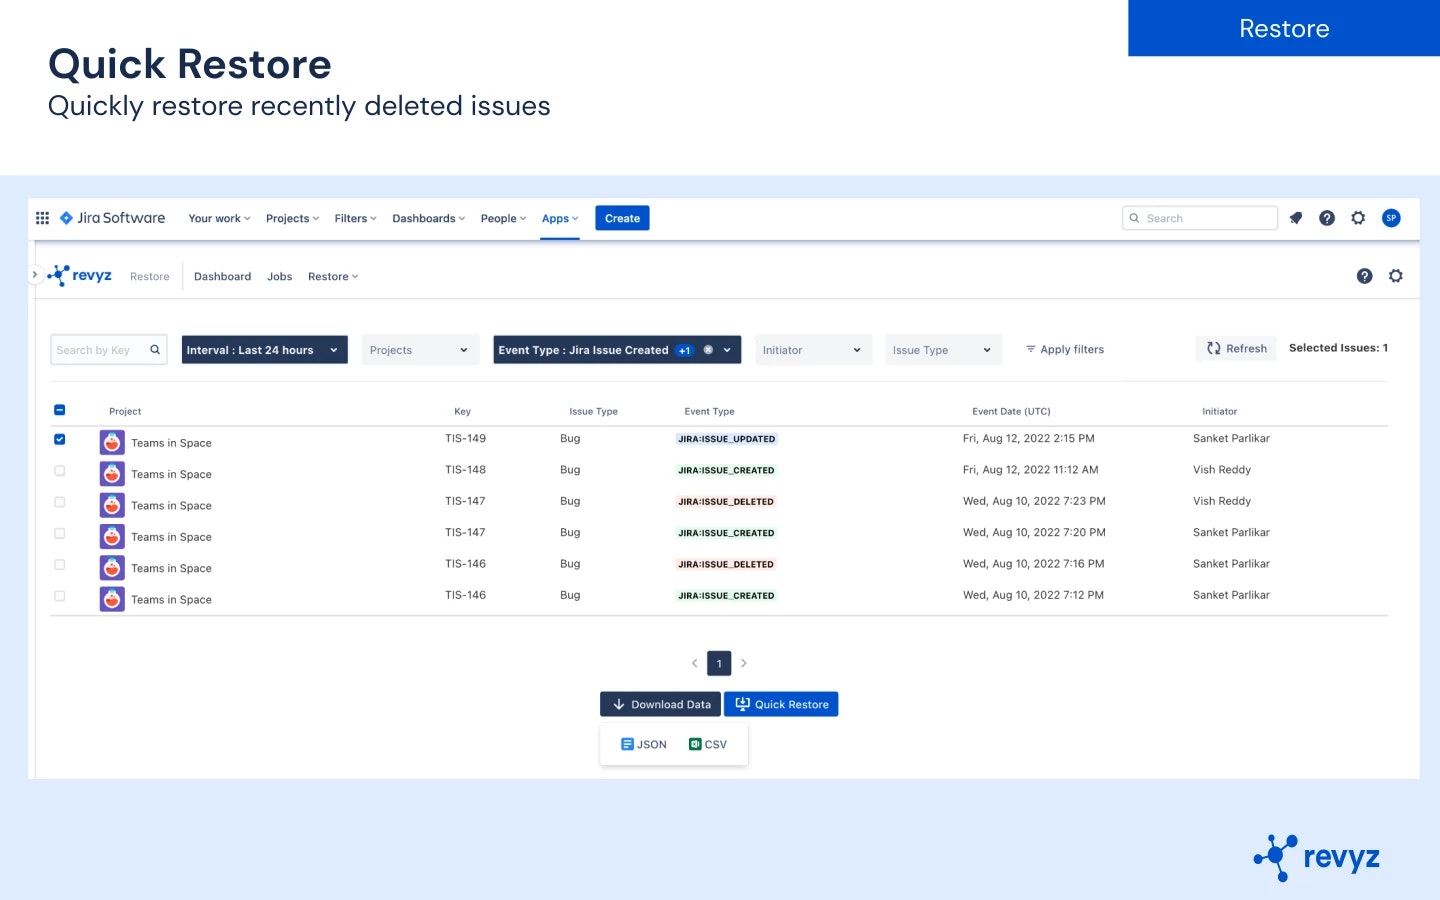
Task: Open the Issue Type filter dropdown
Action: coord(943,350)
